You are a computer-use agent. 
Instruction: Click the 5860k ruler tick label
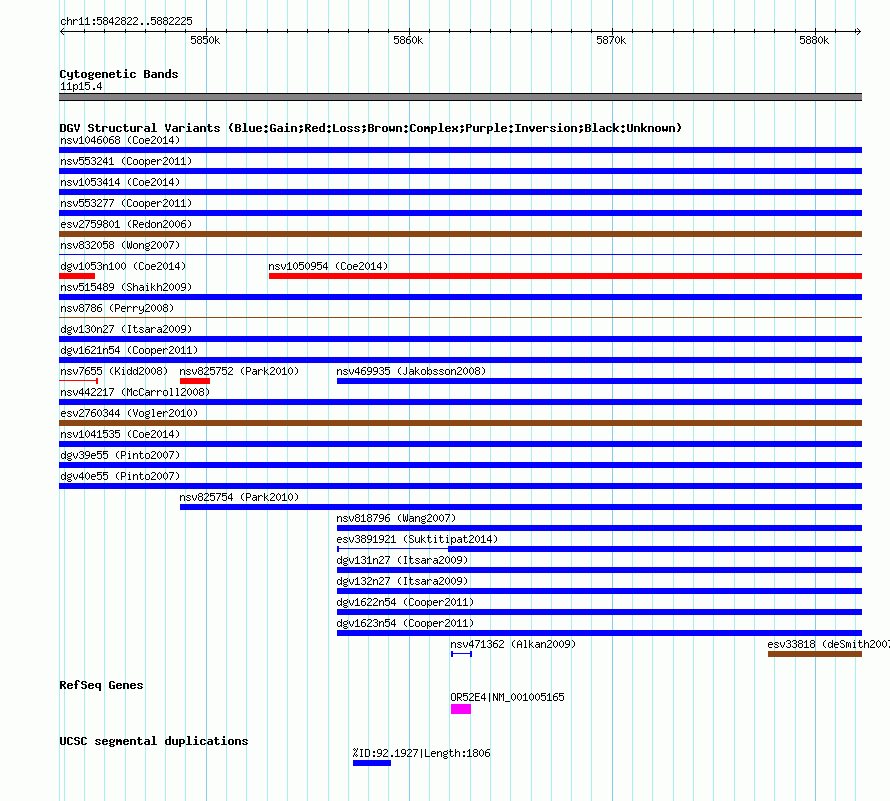pyautogui.click(x=408, y=40)
